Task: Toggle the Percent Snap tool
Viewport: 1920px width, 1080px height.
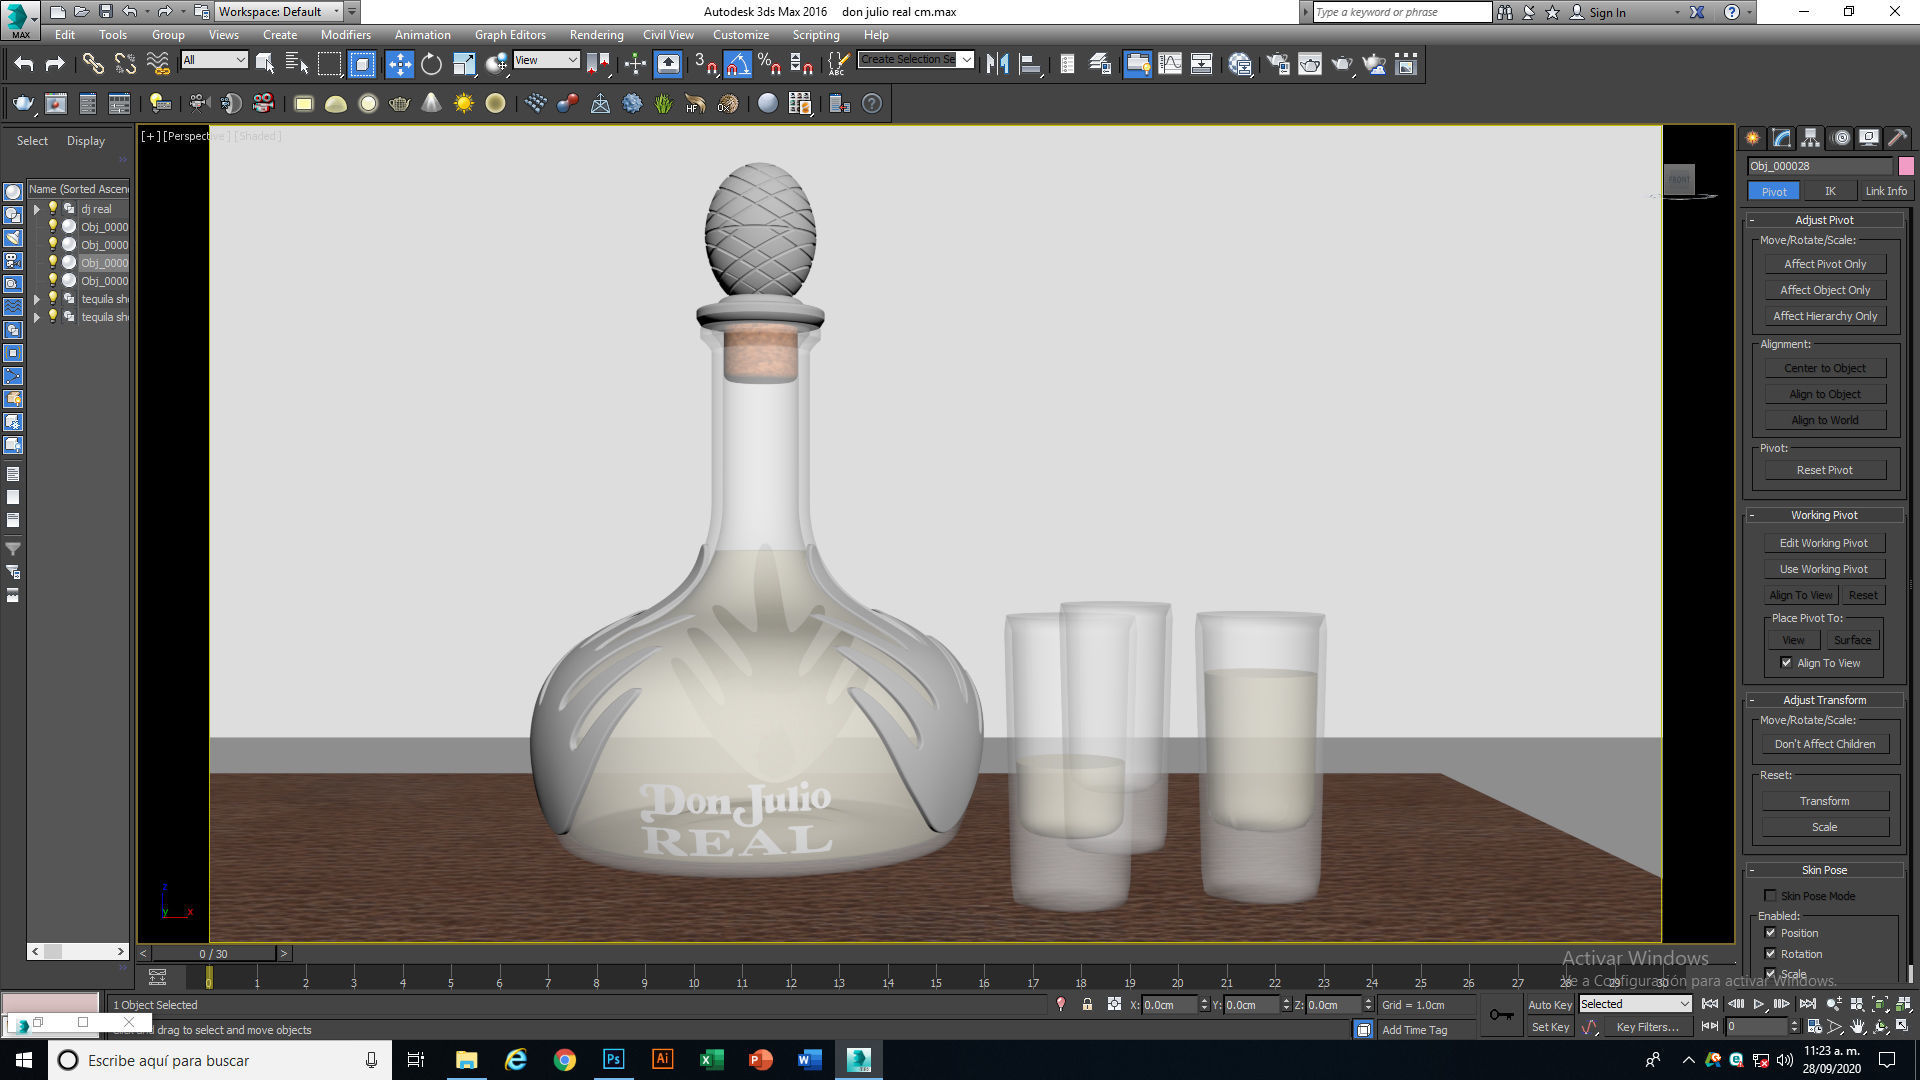Action: tap(769, 64)
